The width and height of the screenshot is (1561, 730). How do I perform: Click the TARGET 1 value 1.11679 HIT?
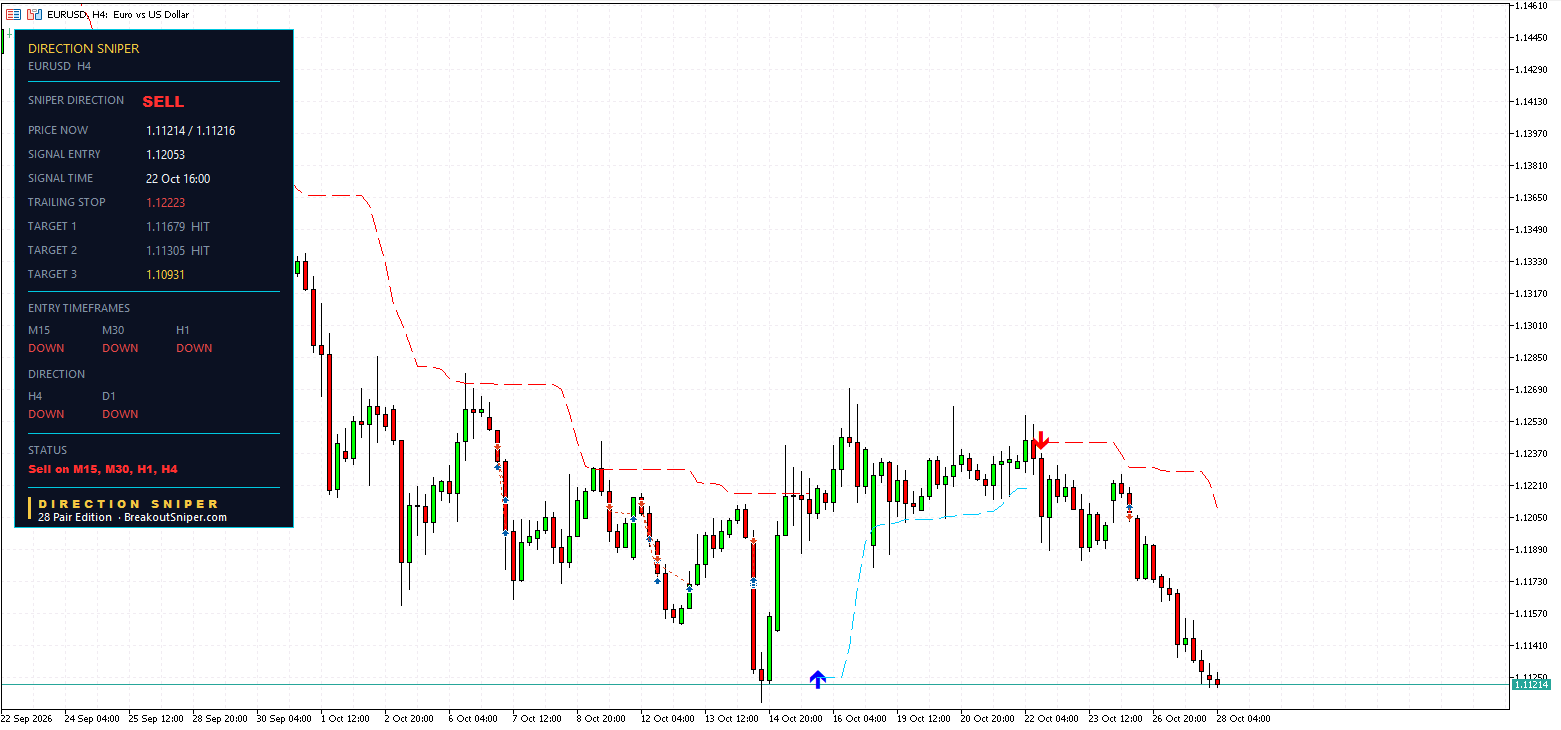pos(178,227)
